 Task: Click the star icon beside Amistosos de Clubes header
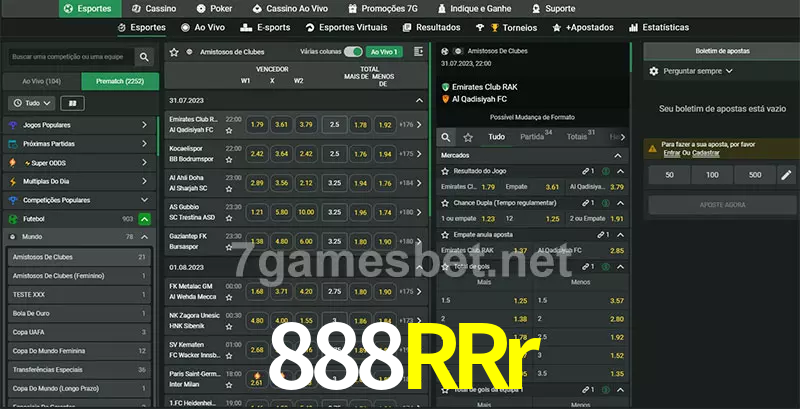coord(174,51)
